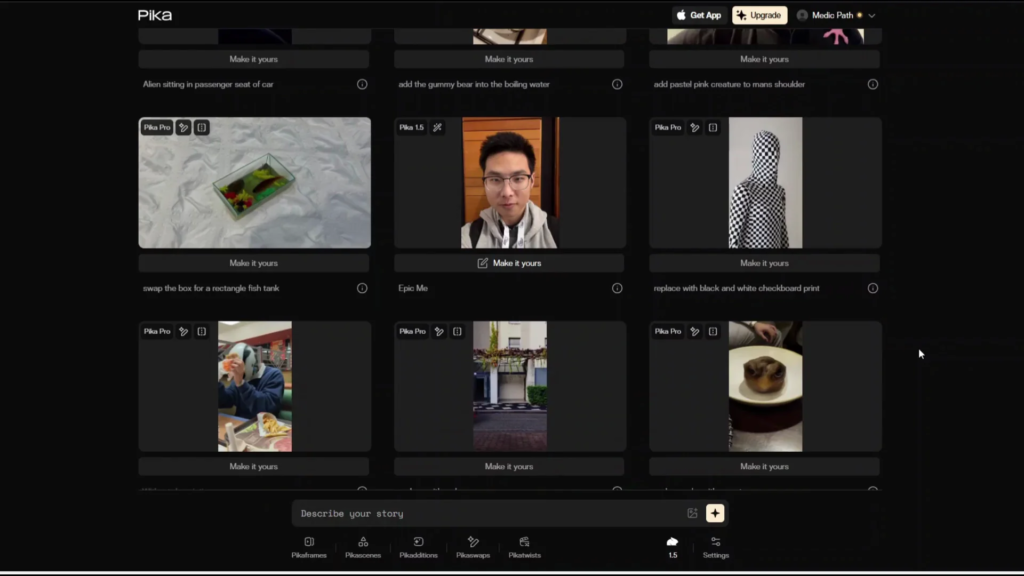Select the Pikascenes tool
The width and height of the screenshot is (1024, 576).
(363, 546)
